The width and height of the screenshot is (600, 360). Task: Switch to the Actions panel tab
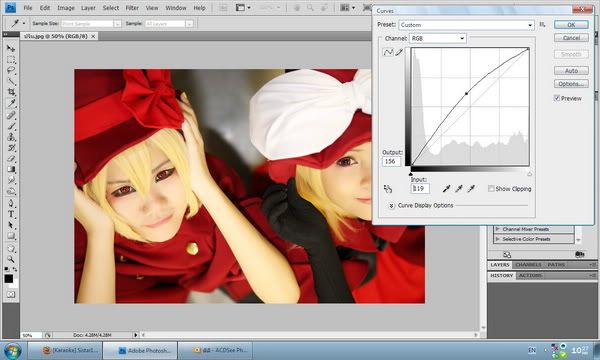pyautogui.click(x=530, y=275)
